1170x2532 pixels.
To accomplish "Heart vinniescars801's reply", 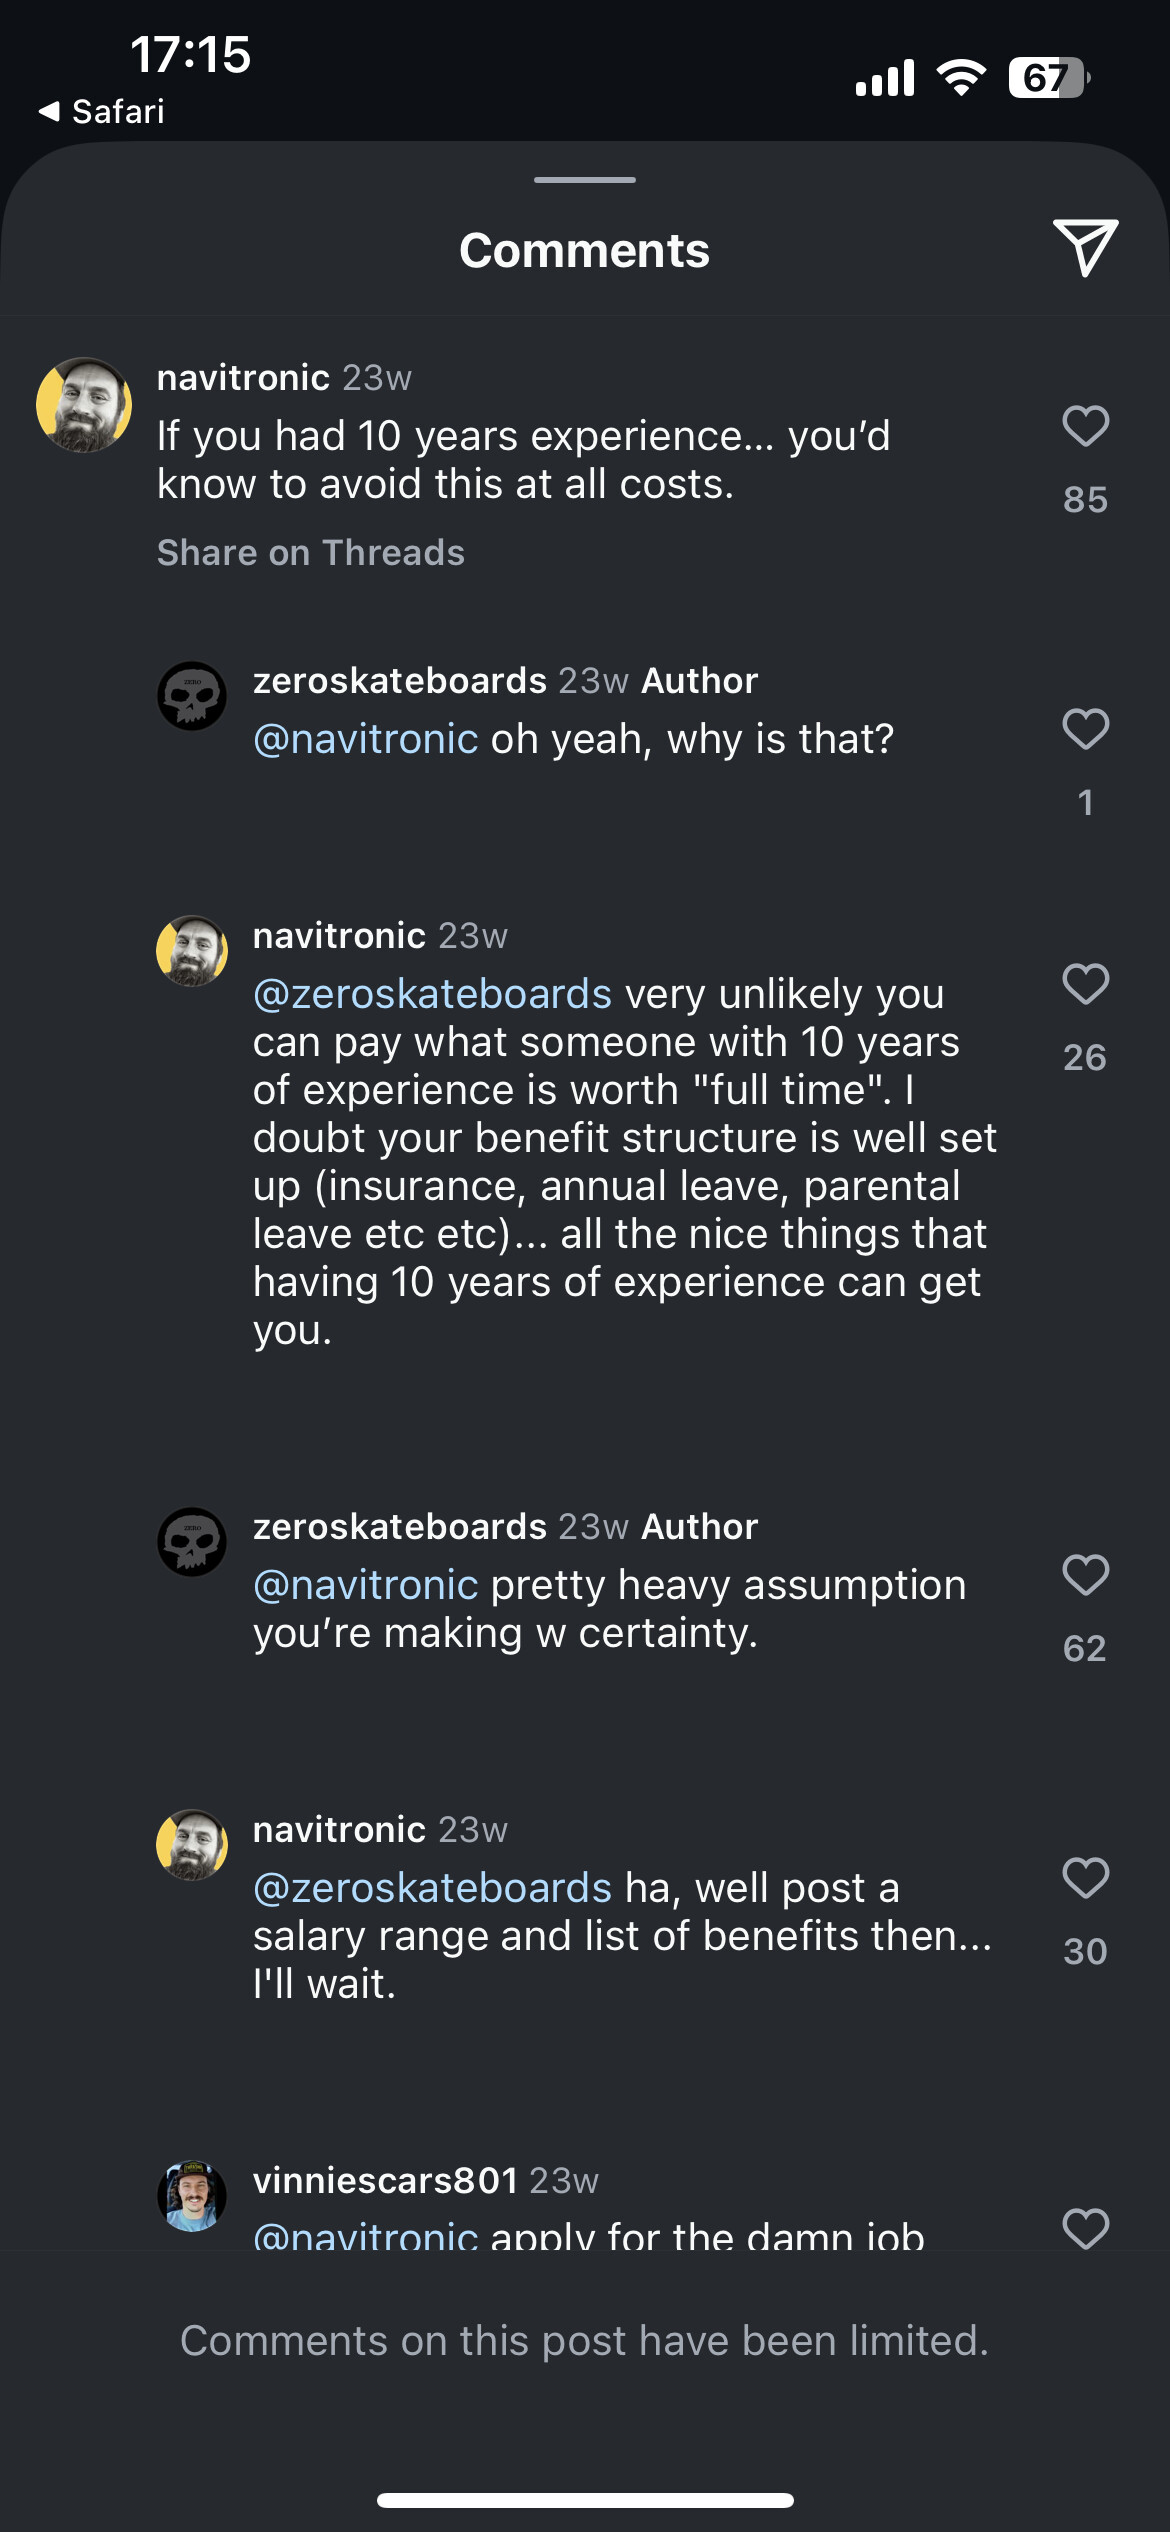I will coord(1085,2229).
